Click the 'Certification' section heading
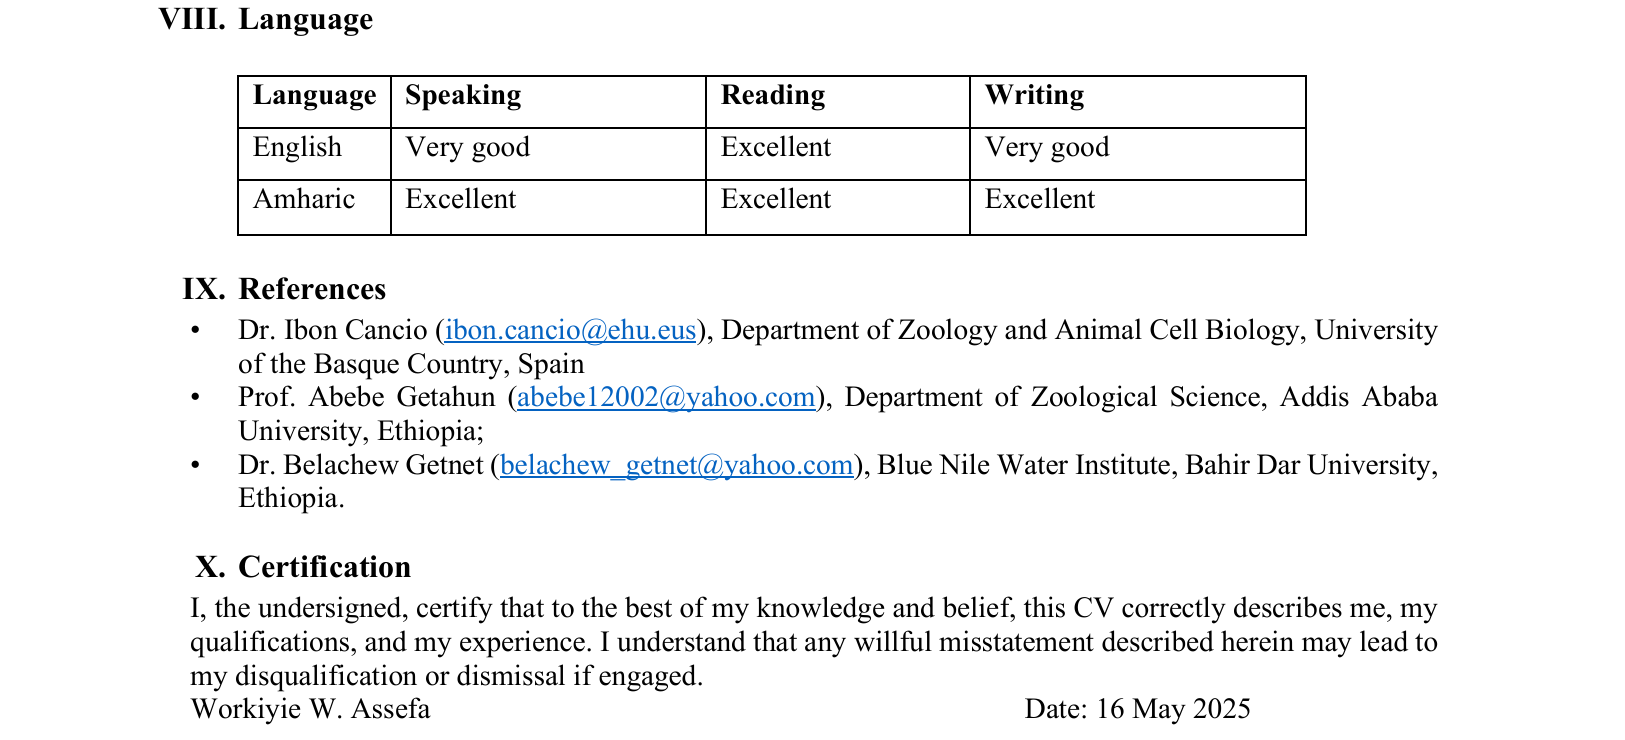1625x740 pixels. click(324, 567)
